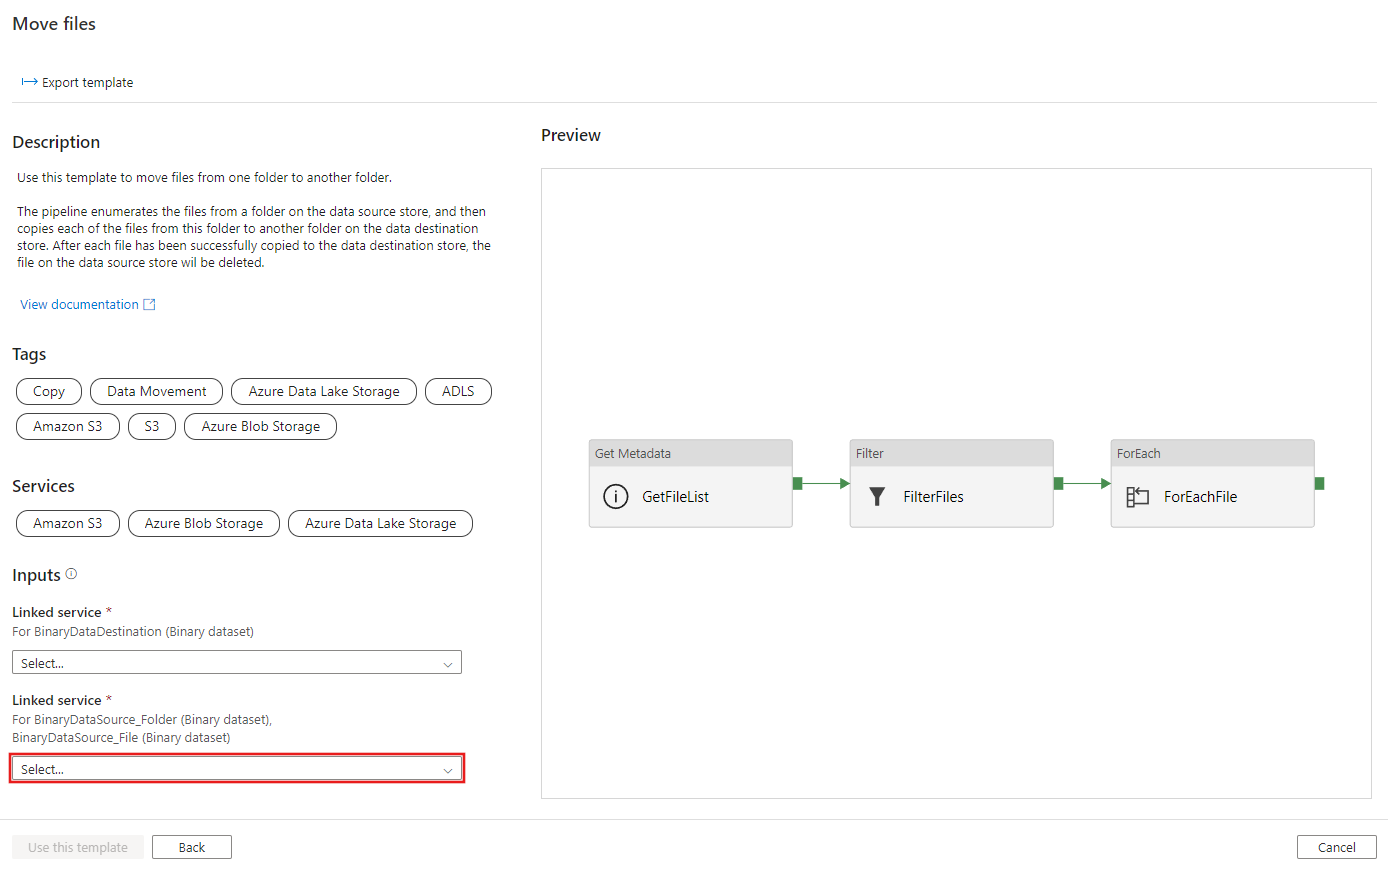Select the Amazon S3 service chip
Viewport: 1388px width, 869px height.
pos(68,523)
